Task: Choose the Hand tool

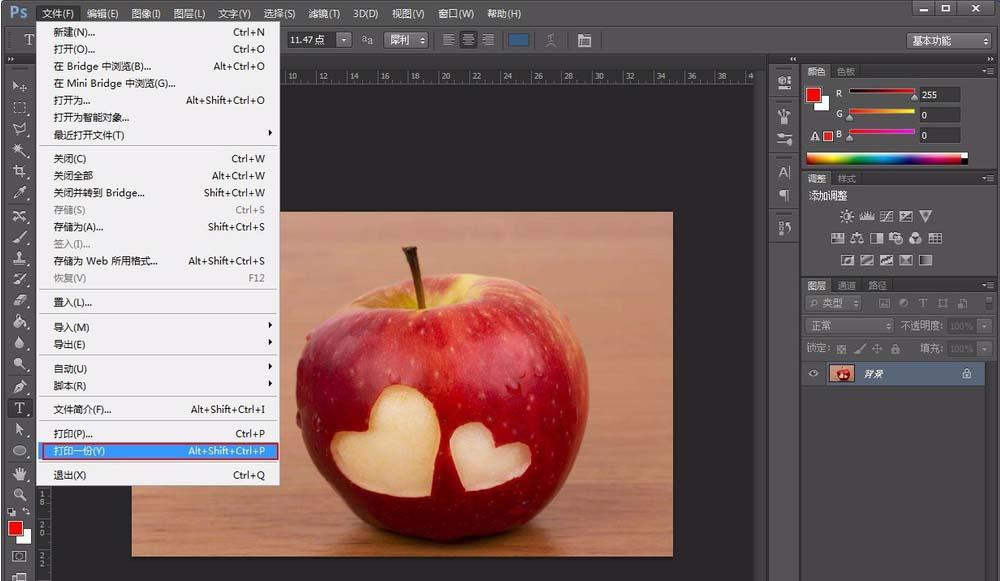Action: [x=19, y=474]
